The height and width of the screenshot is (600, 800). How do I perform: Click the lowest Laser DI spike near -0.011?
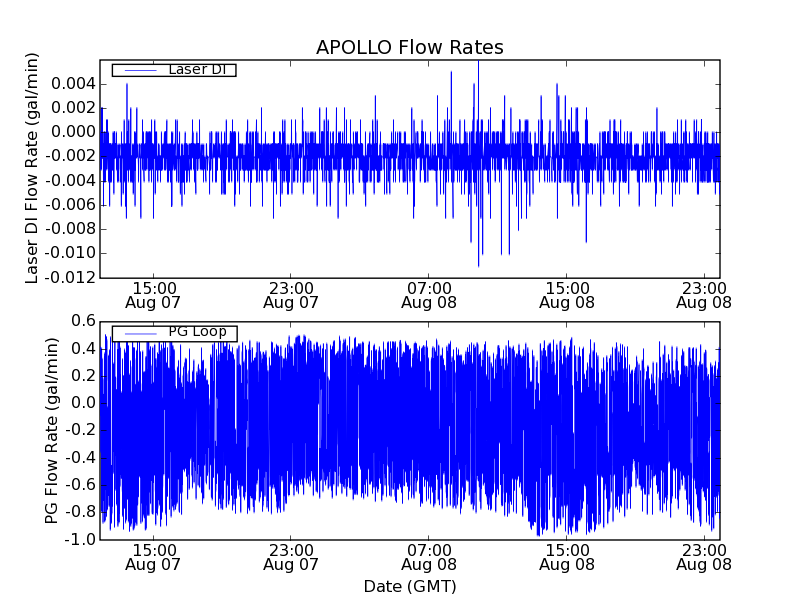[x=478, y=265]
